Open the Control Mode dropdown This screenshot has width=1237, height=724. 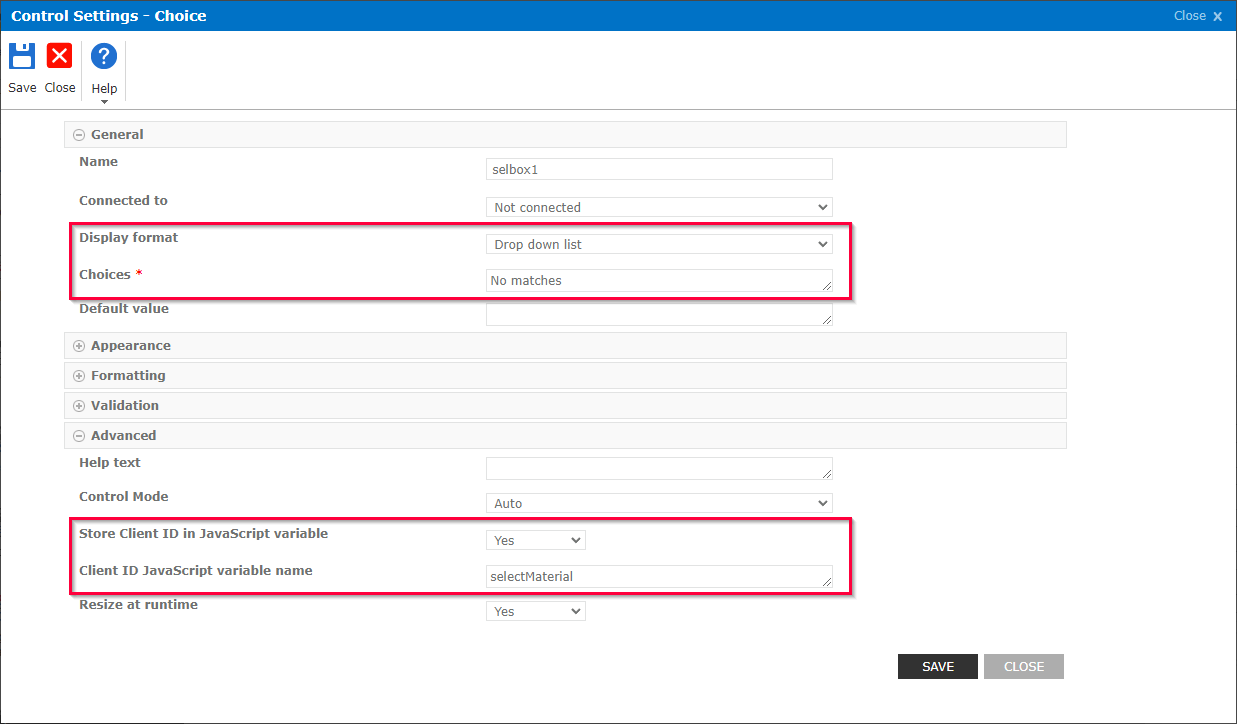(658, 503)
